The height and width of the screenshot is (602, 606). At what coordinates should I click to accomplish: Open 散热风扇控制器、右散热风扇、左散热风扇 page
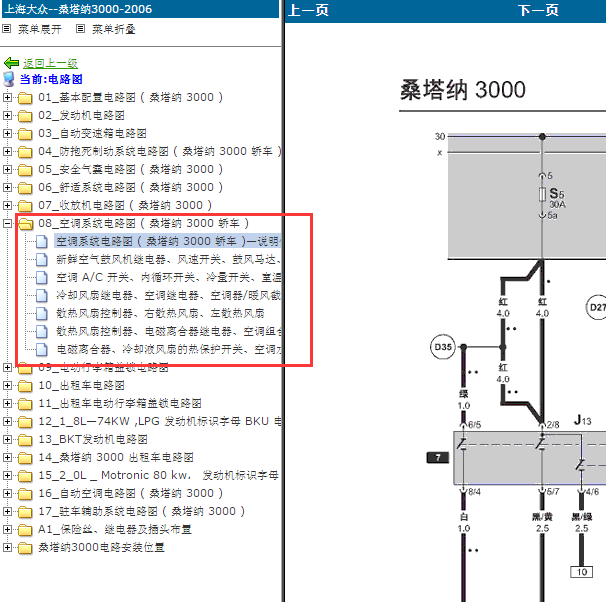coord(160,313)
